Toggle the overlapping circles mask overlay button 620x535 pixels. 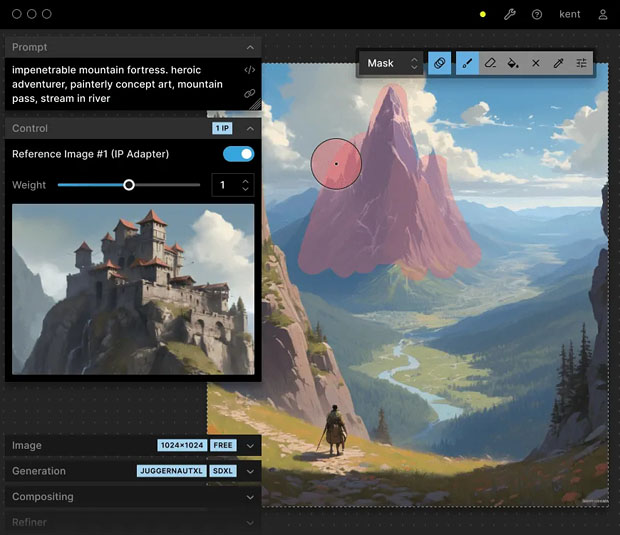pyautogui.click(x=439, y=63)
